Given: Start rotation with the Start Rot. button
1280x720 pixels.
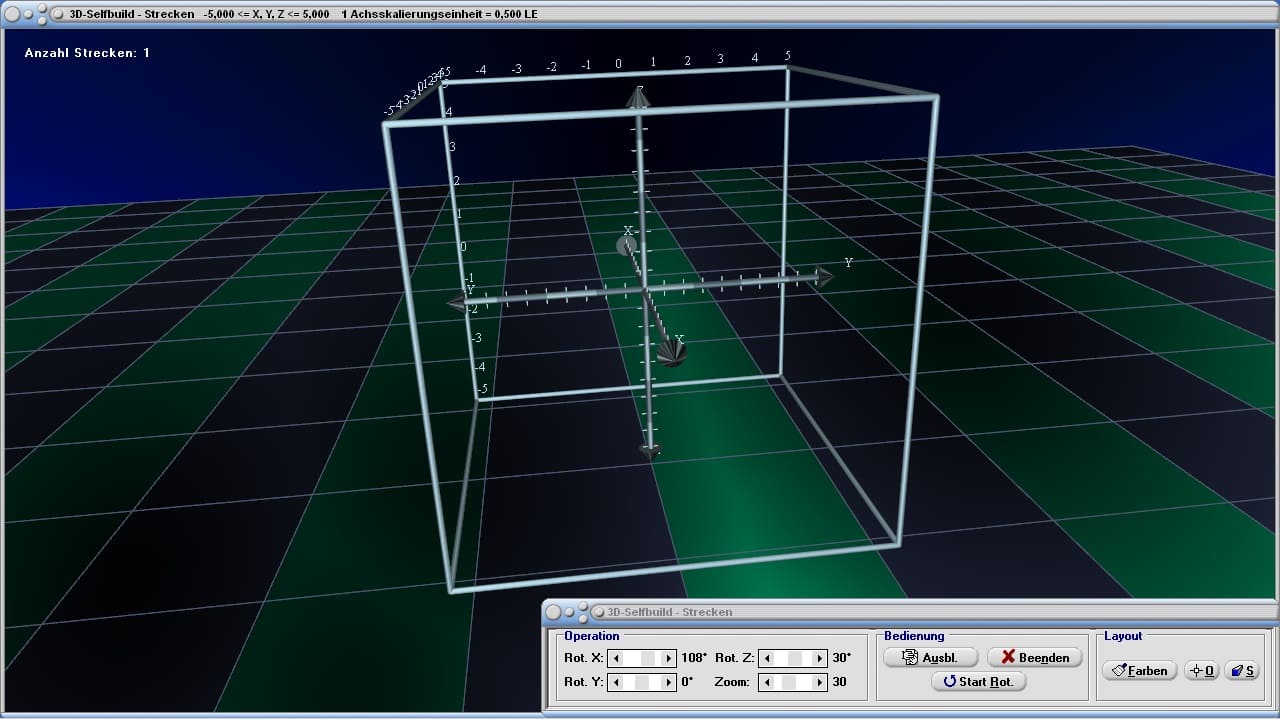Looking at the screenshot, I should coord(978,681).
